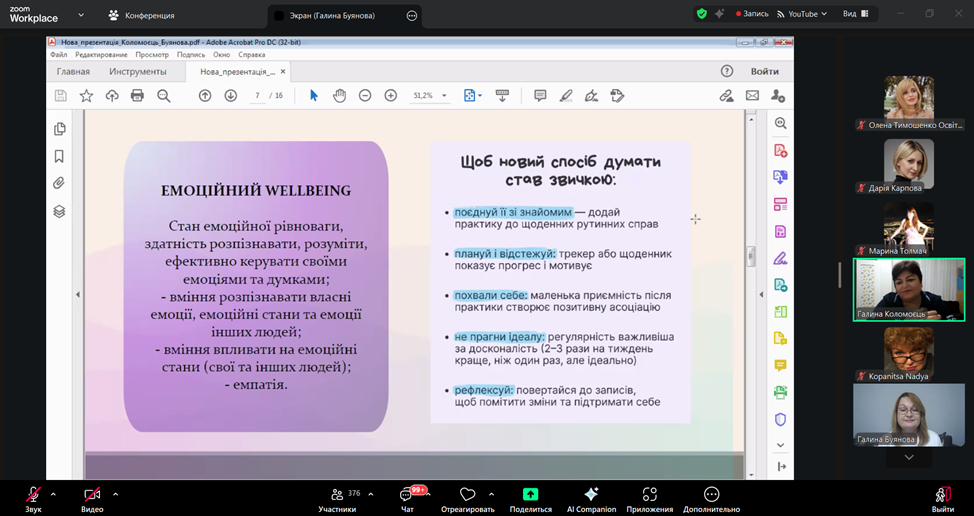Expand audio options arrow next to Звук
This screenshot has width=974, height=516.
[53, 494]
